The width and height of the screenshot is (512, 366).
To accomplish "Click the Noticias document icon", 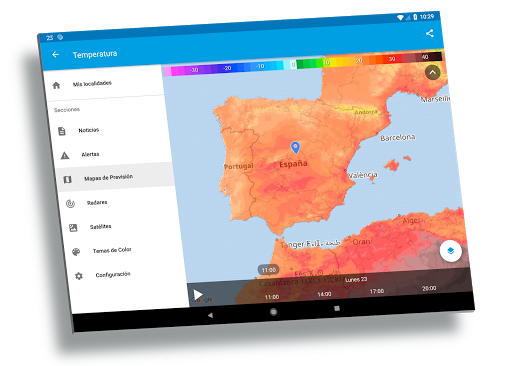I will coord(62,131).
